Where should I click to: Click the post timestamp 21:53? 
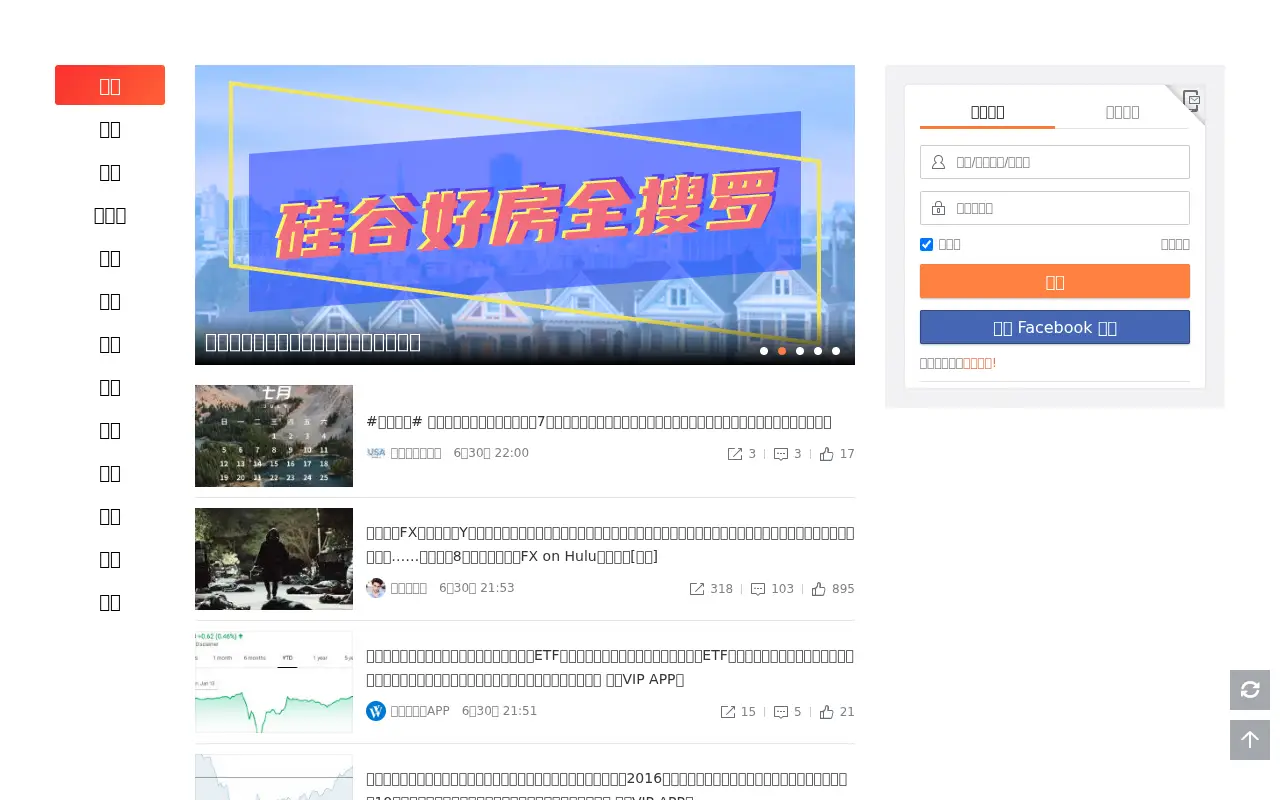click(477, 588)
